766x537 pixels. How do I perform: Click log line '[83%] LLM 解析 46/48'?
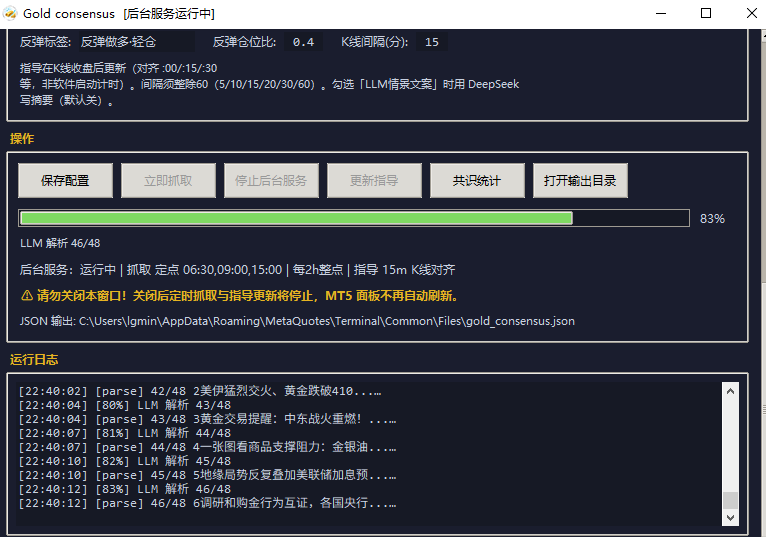tap(125, 489)
